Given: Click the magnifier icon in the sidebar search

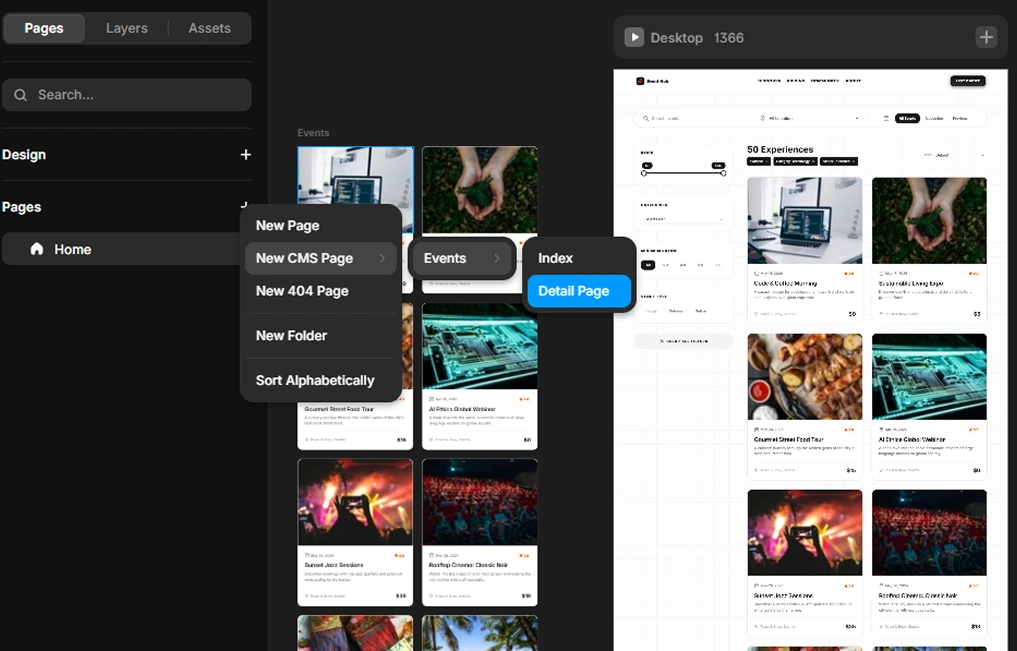Looking at the screenshot, I should (x=21, y=95).
